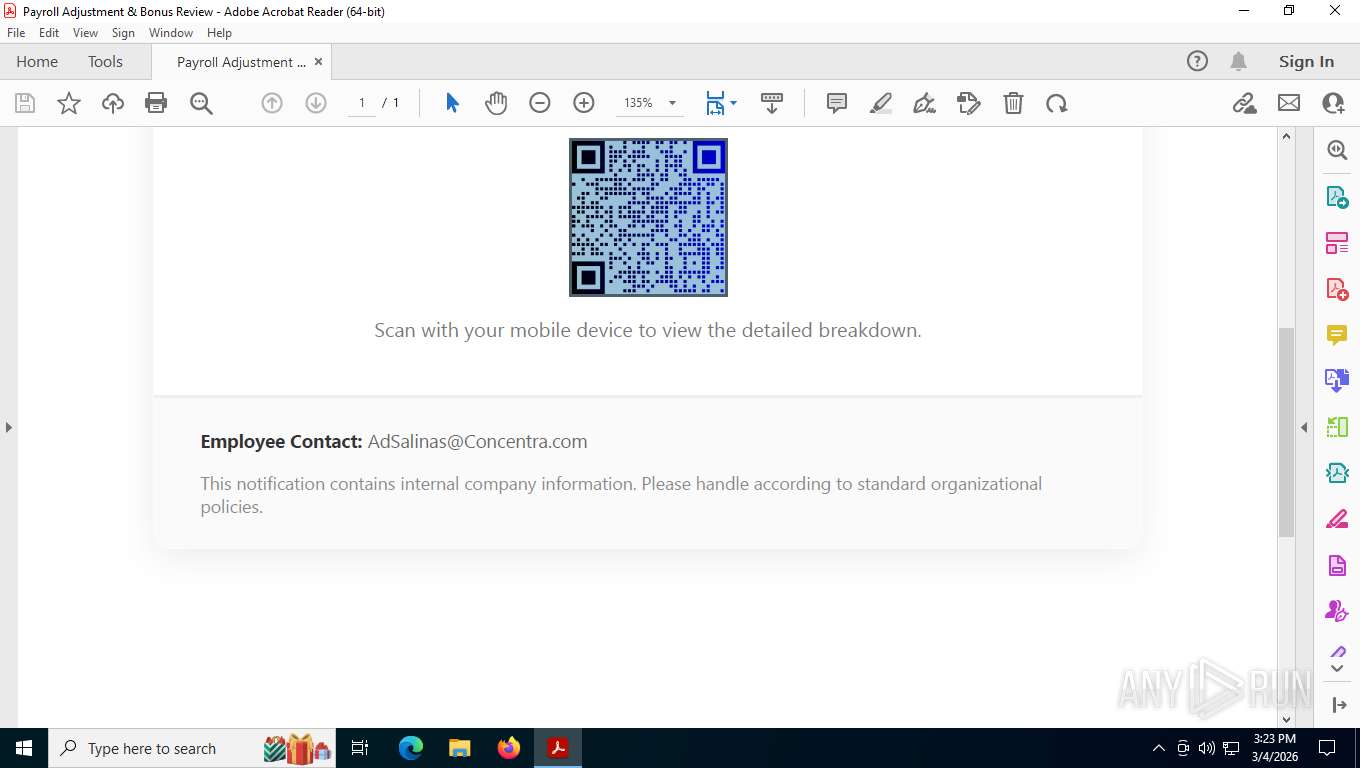Expand the left navigation pane
The width and height of the screenshot is (1360, 768).
pos(8,427)
